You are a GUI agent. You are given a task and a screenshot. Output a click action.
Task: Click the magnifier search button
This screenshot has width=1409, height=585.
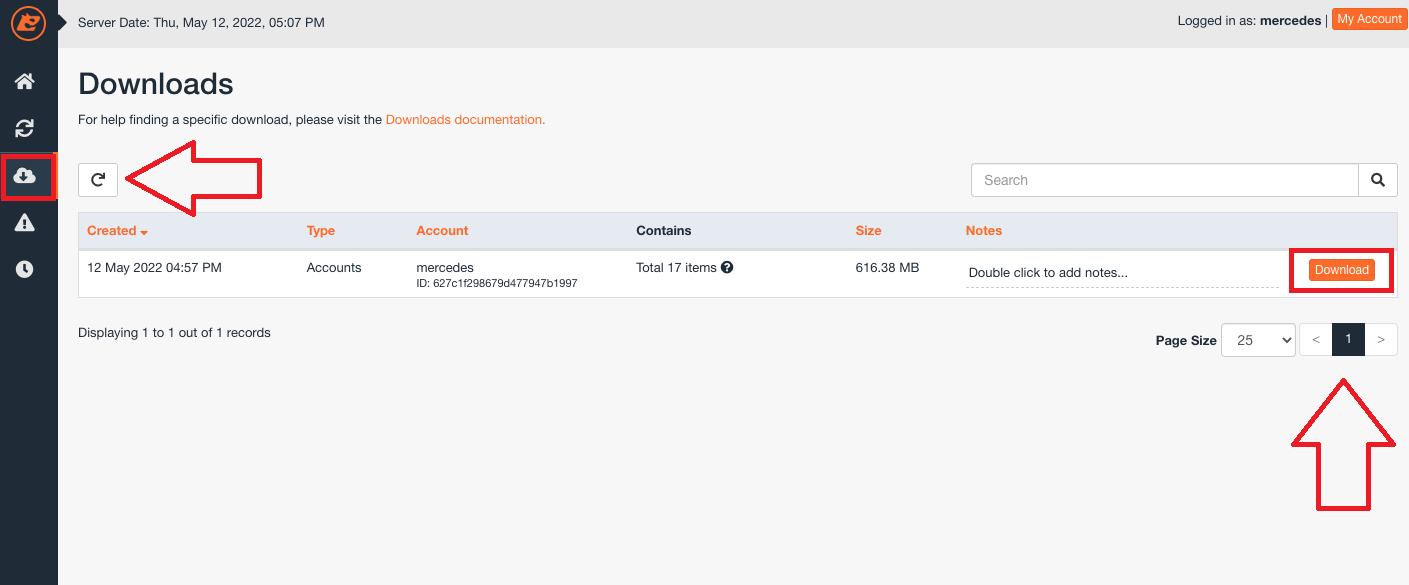[x=1378, y=180]
